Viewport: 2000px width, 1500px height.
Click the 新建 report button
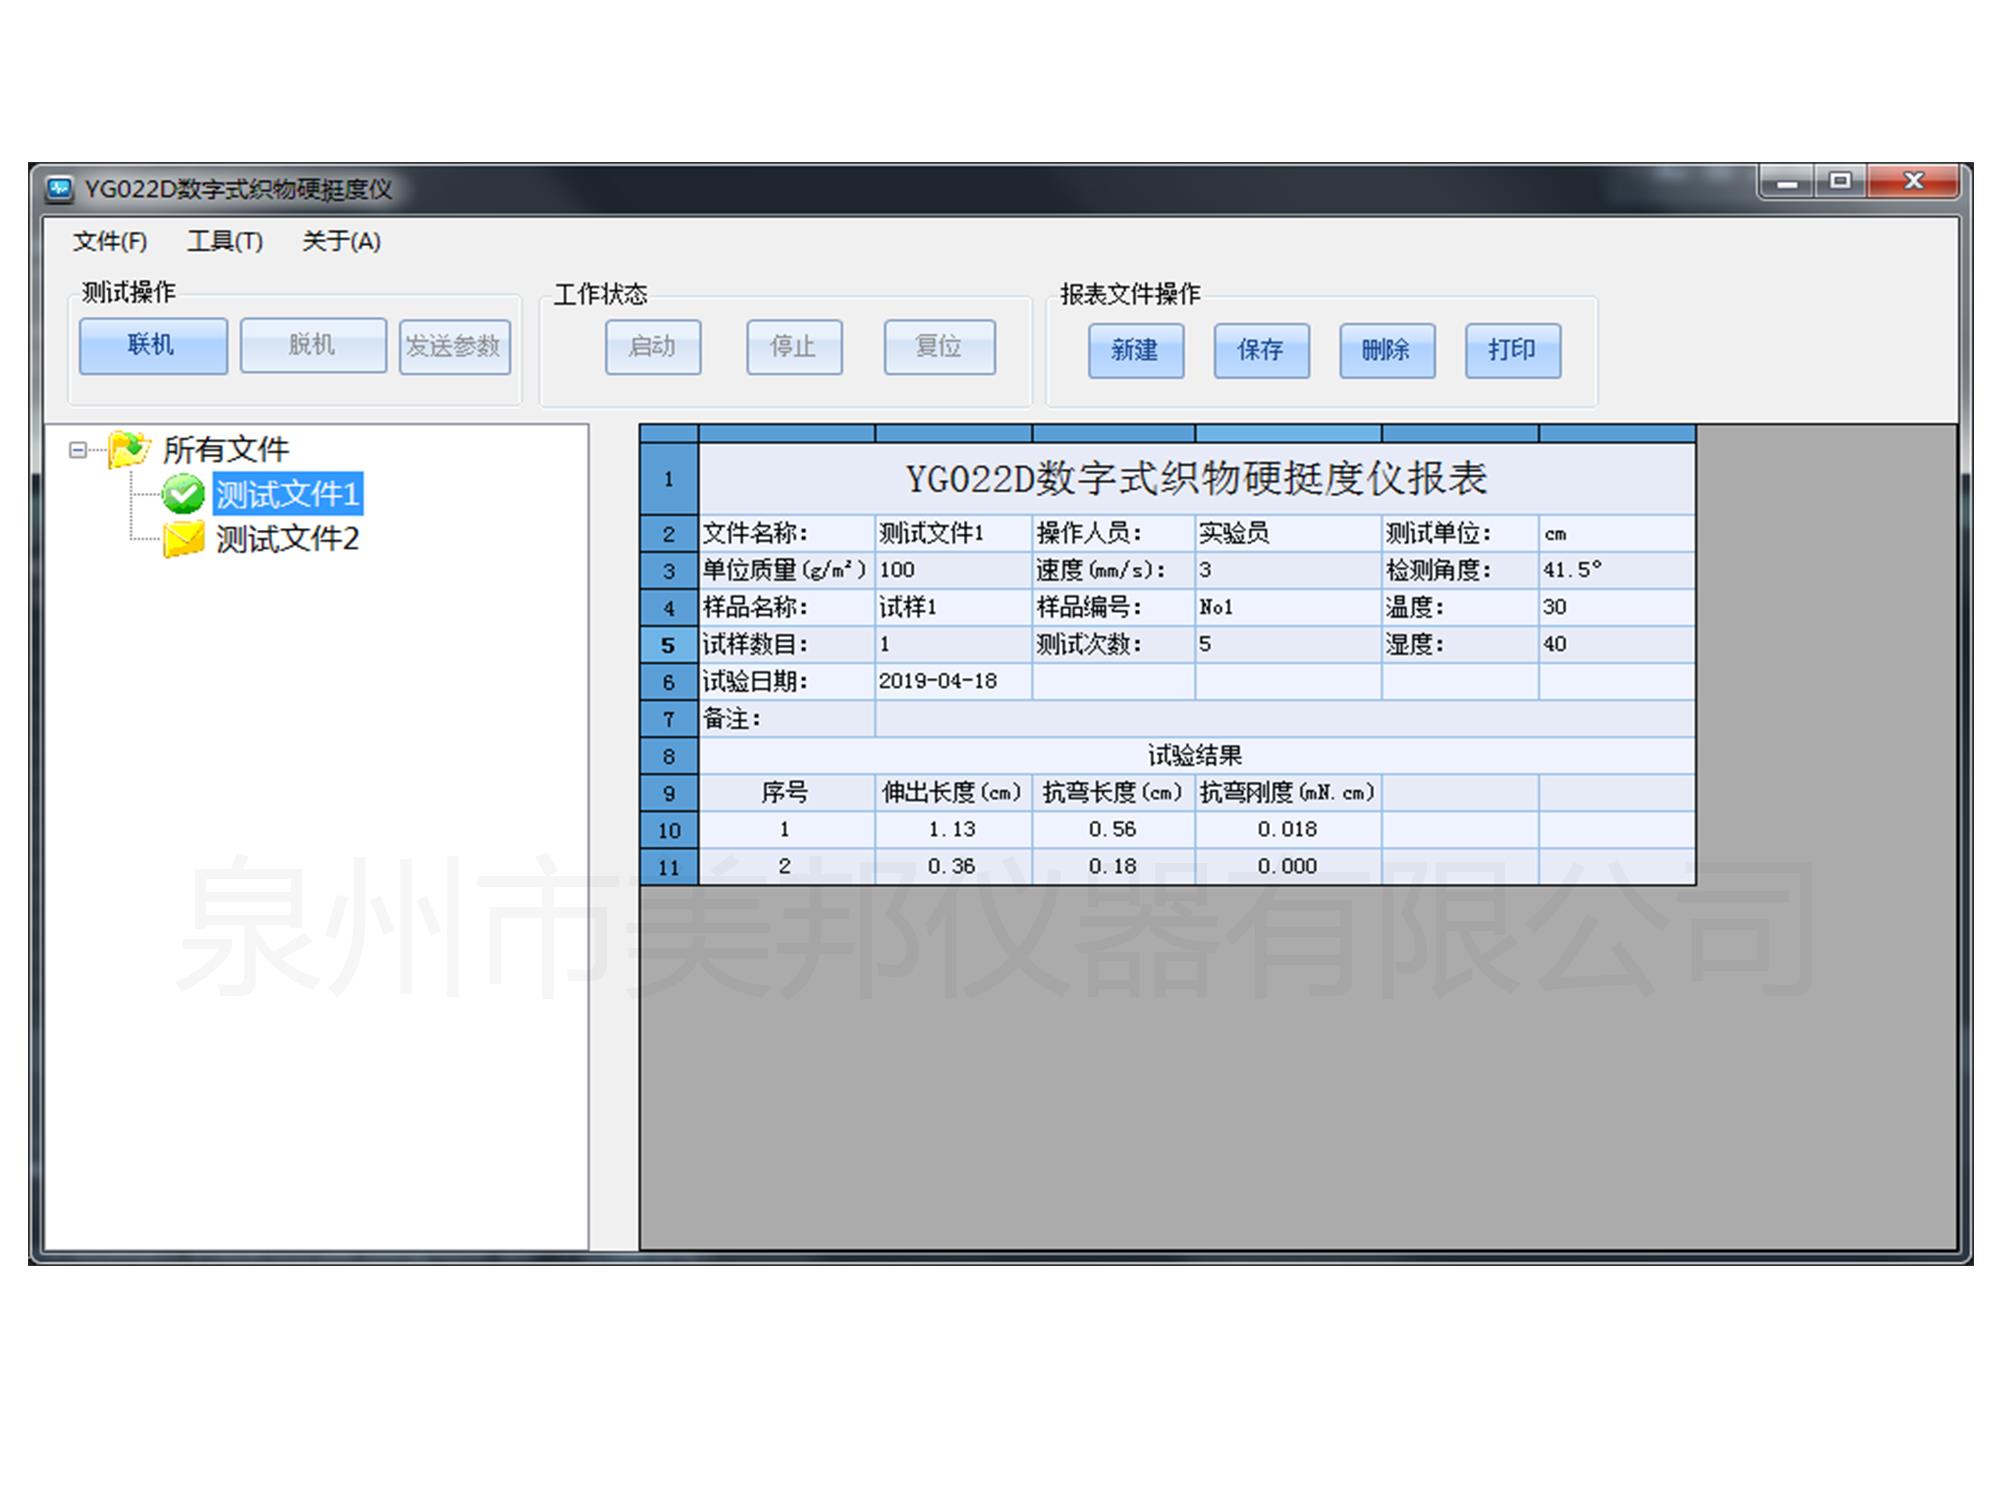click(1135, 350)
